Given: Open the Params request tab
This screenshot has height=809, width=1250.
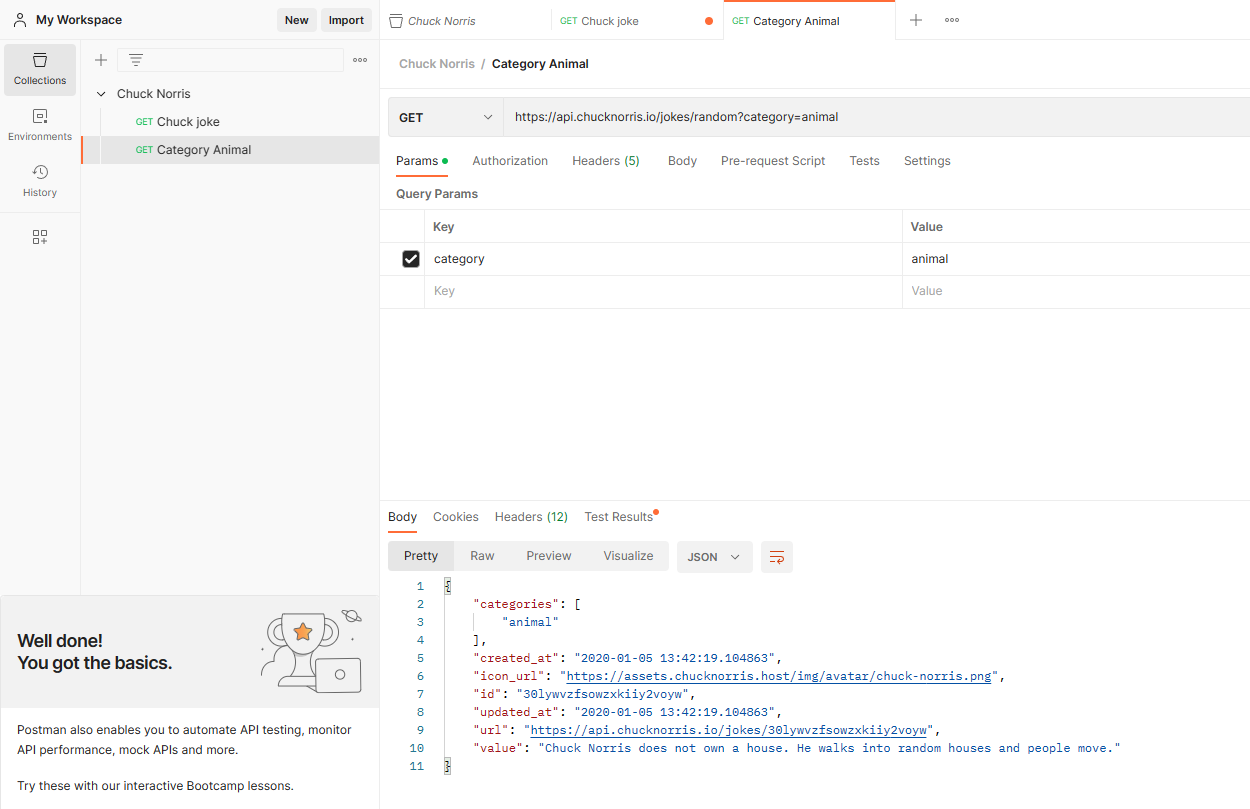Looking at the screenshot, I should (x=421, y=161).
